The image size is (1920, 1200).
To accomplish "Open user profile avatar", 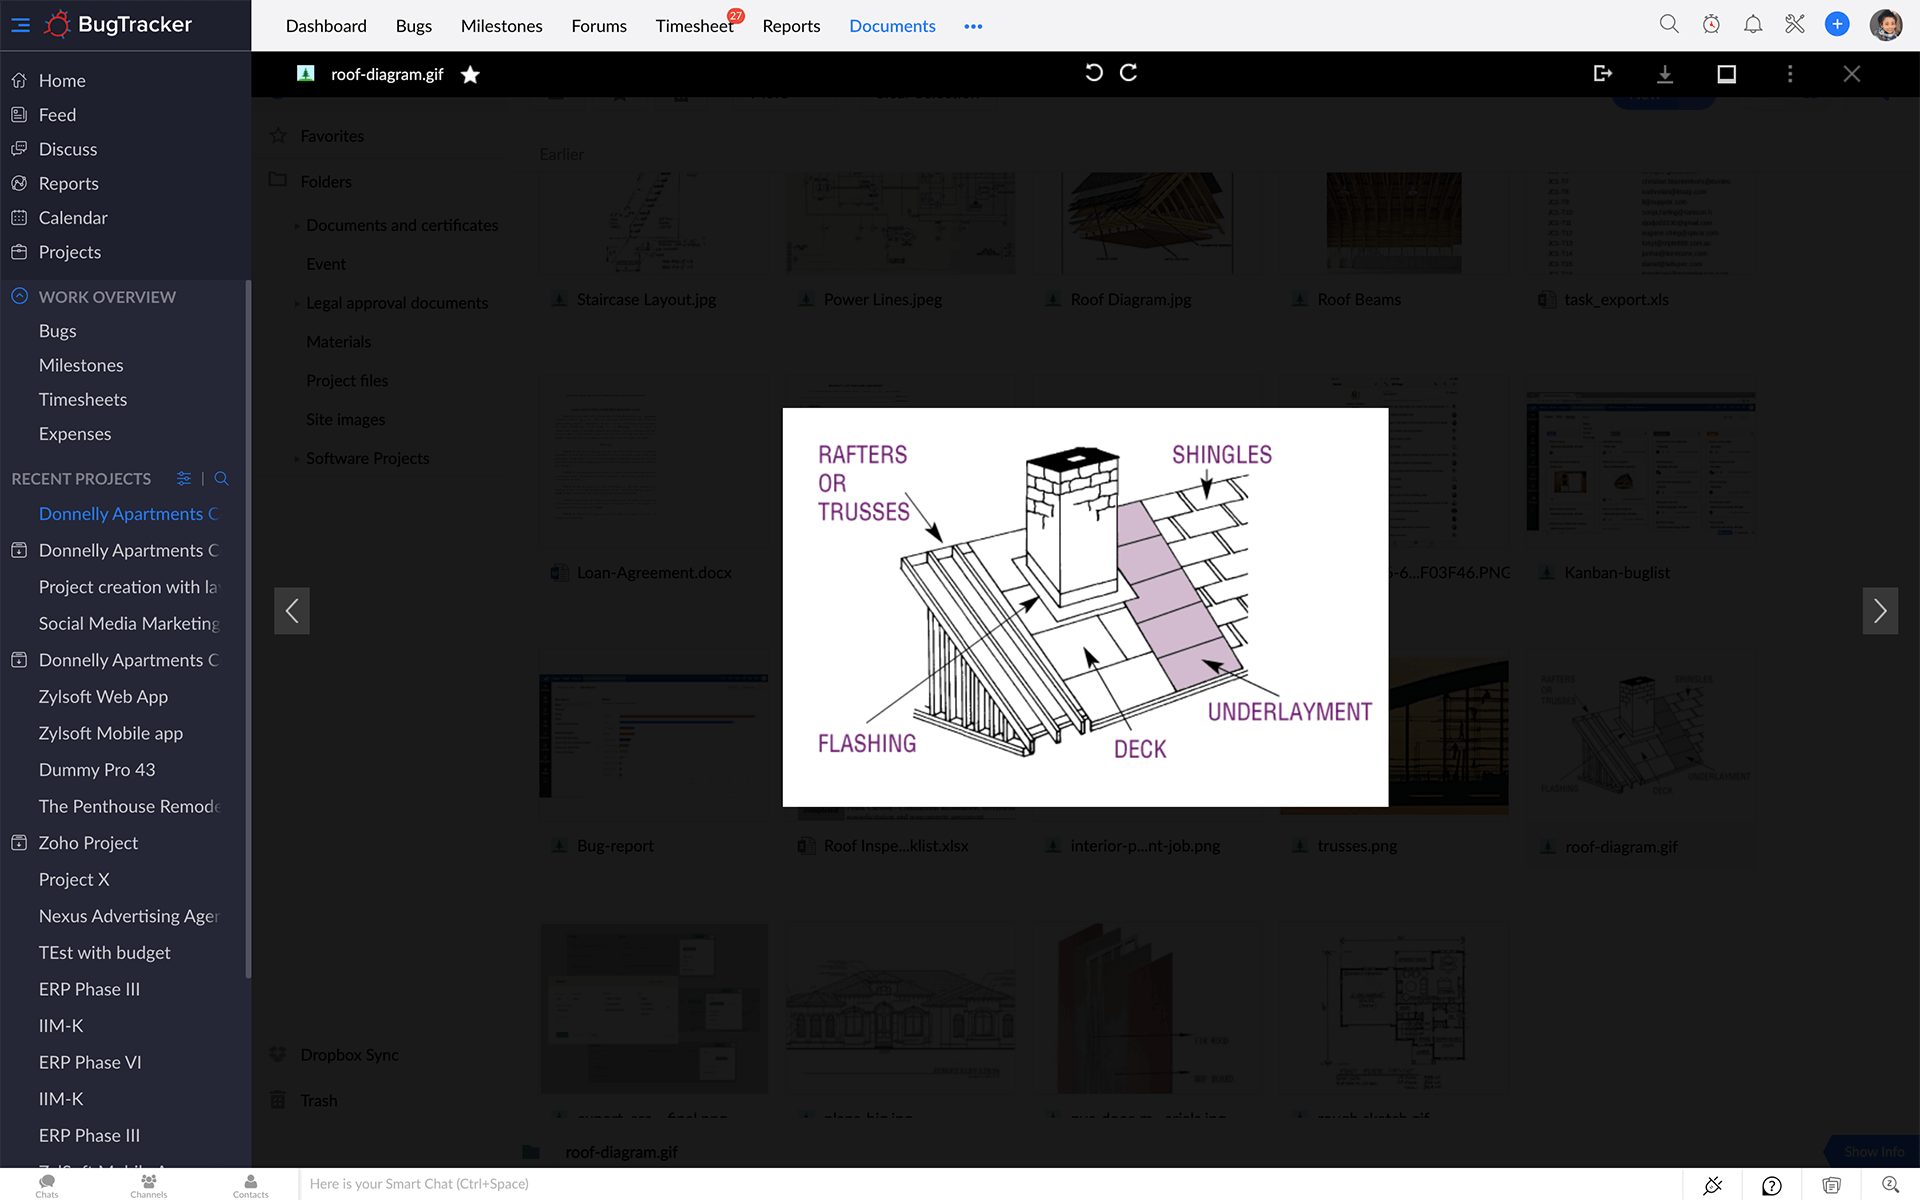I will 1886,25.
